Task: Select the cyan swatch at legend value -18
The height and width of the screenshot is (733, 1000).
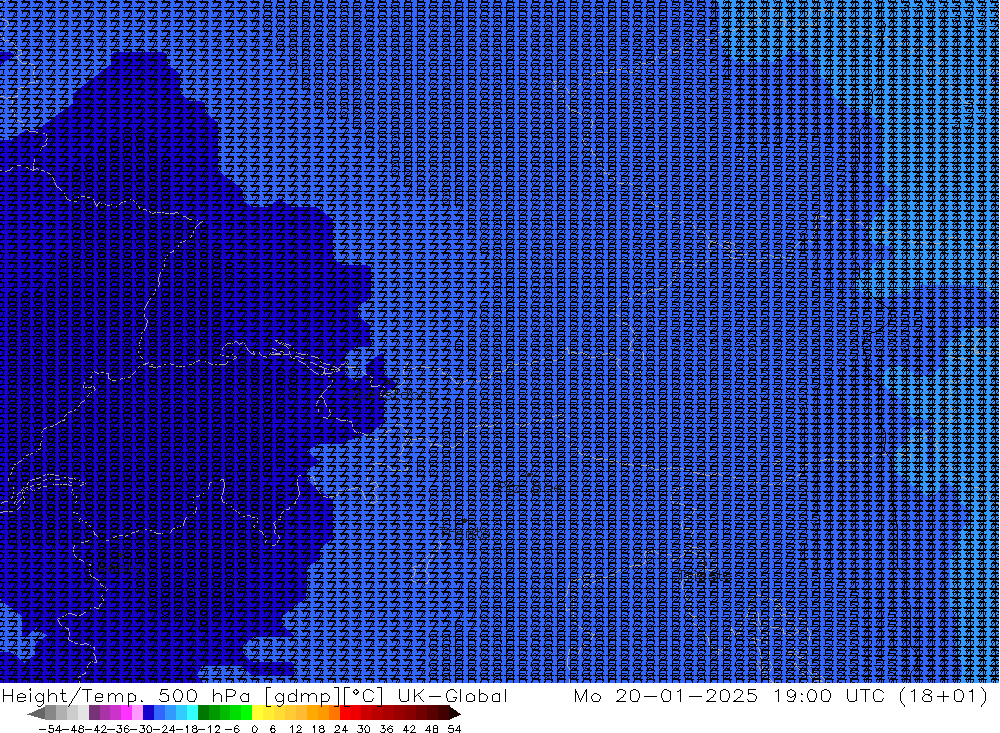Action: click(x=192, y=713)
